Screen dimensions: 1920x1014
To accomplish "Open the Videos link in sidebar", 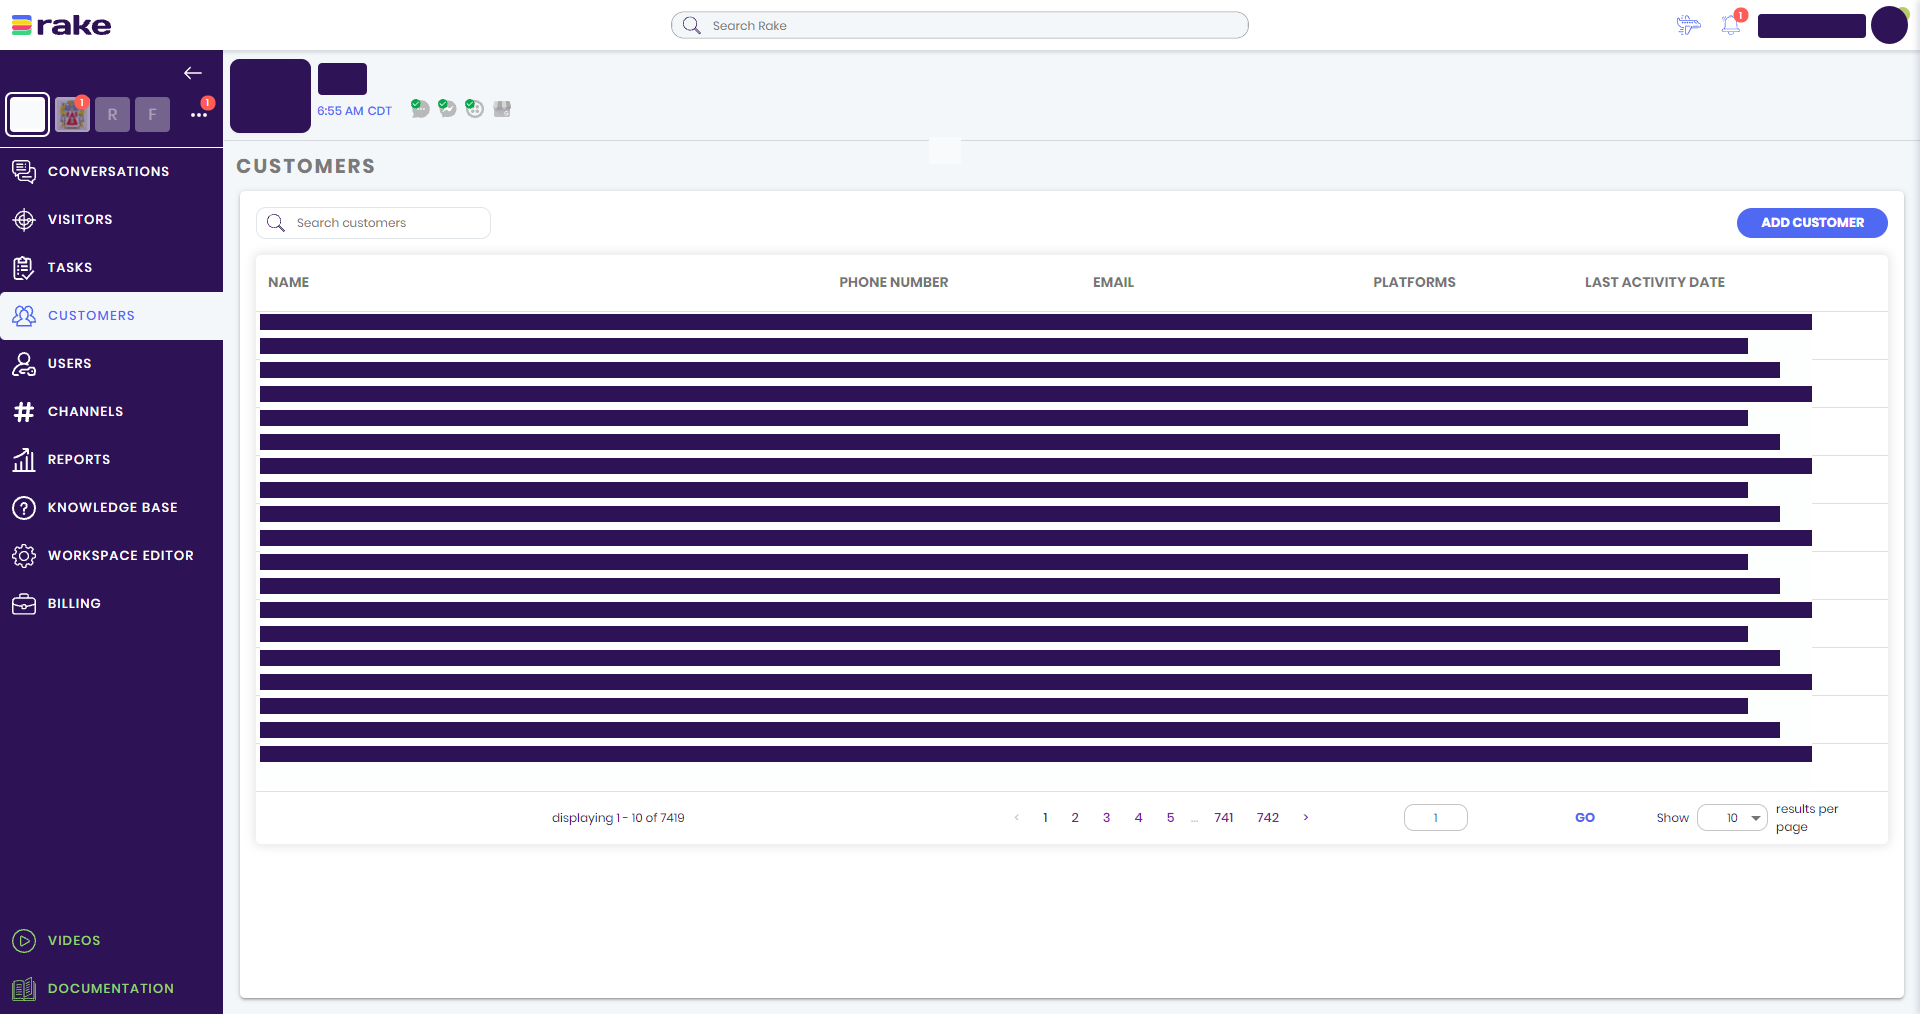I will point(74,940).
